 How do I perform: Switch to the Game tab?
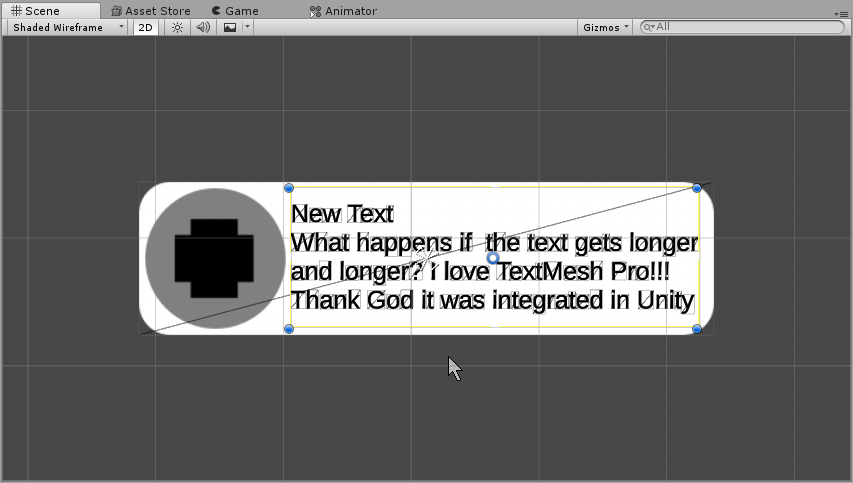[235, 11]
